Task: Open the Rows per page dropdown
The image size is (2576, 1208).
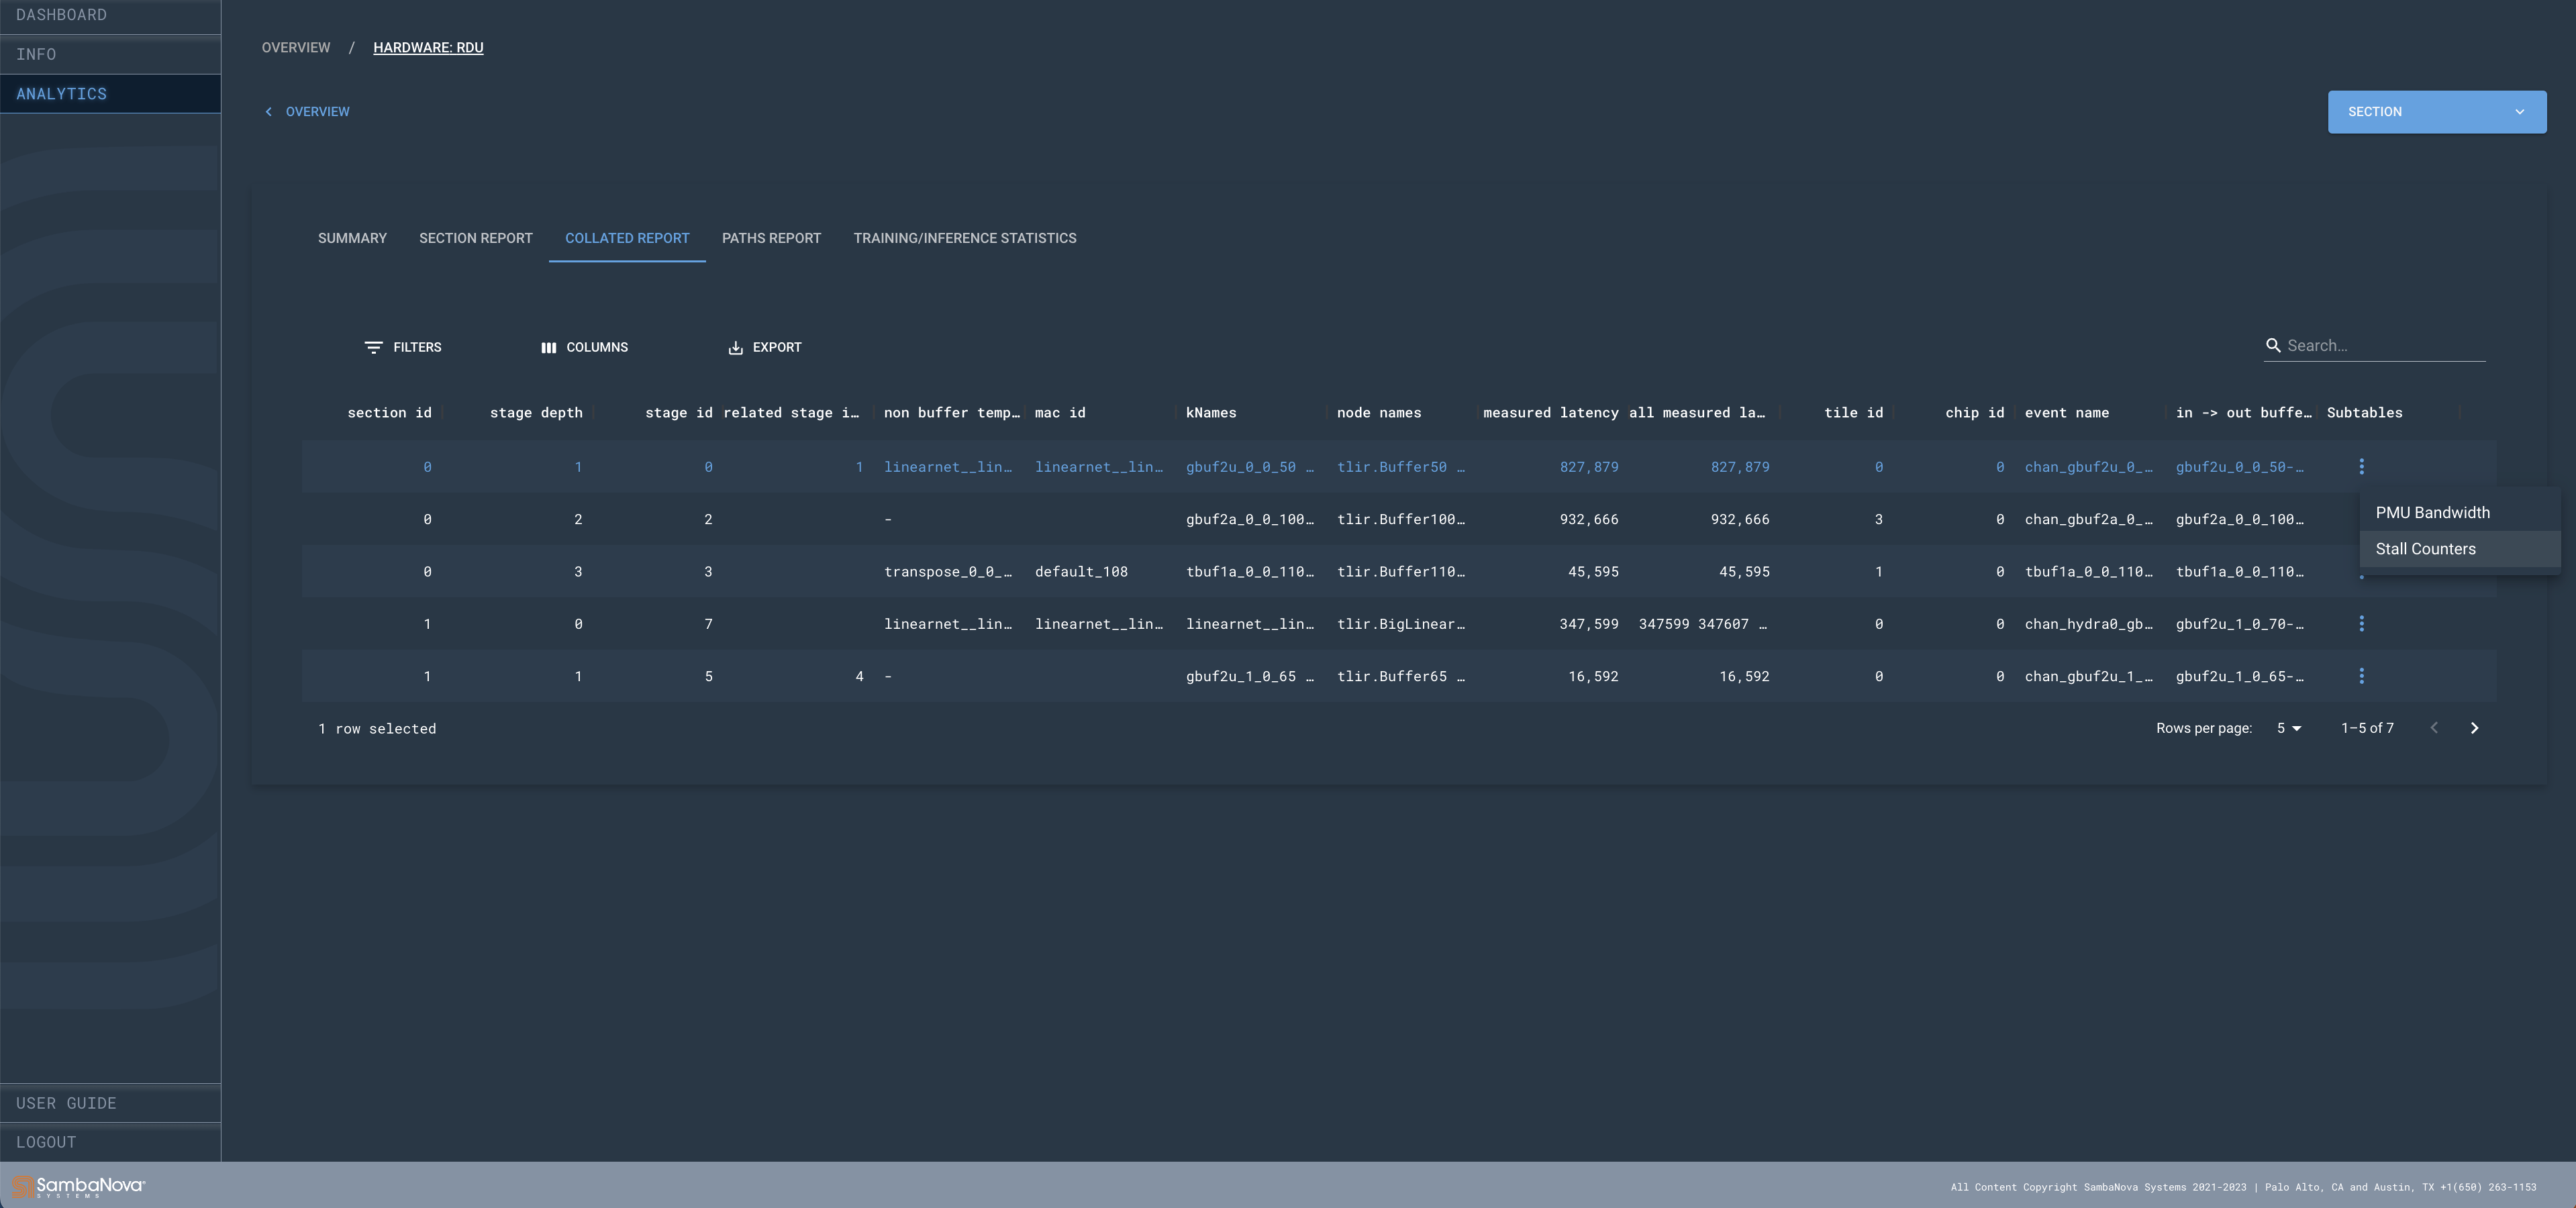Action: 2288,728
